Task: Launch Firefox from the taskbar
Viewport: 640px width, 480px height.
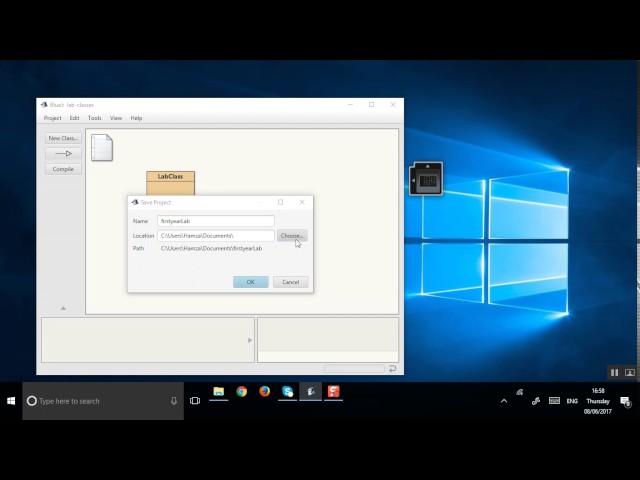Action: [264, 392]
